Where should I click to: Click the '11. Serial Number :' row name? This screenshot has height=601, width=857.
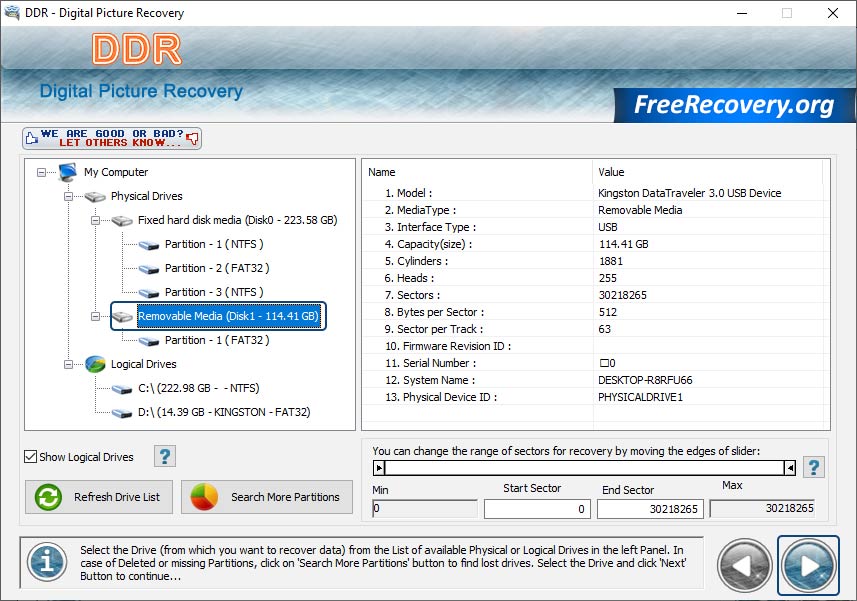[431, 363]
